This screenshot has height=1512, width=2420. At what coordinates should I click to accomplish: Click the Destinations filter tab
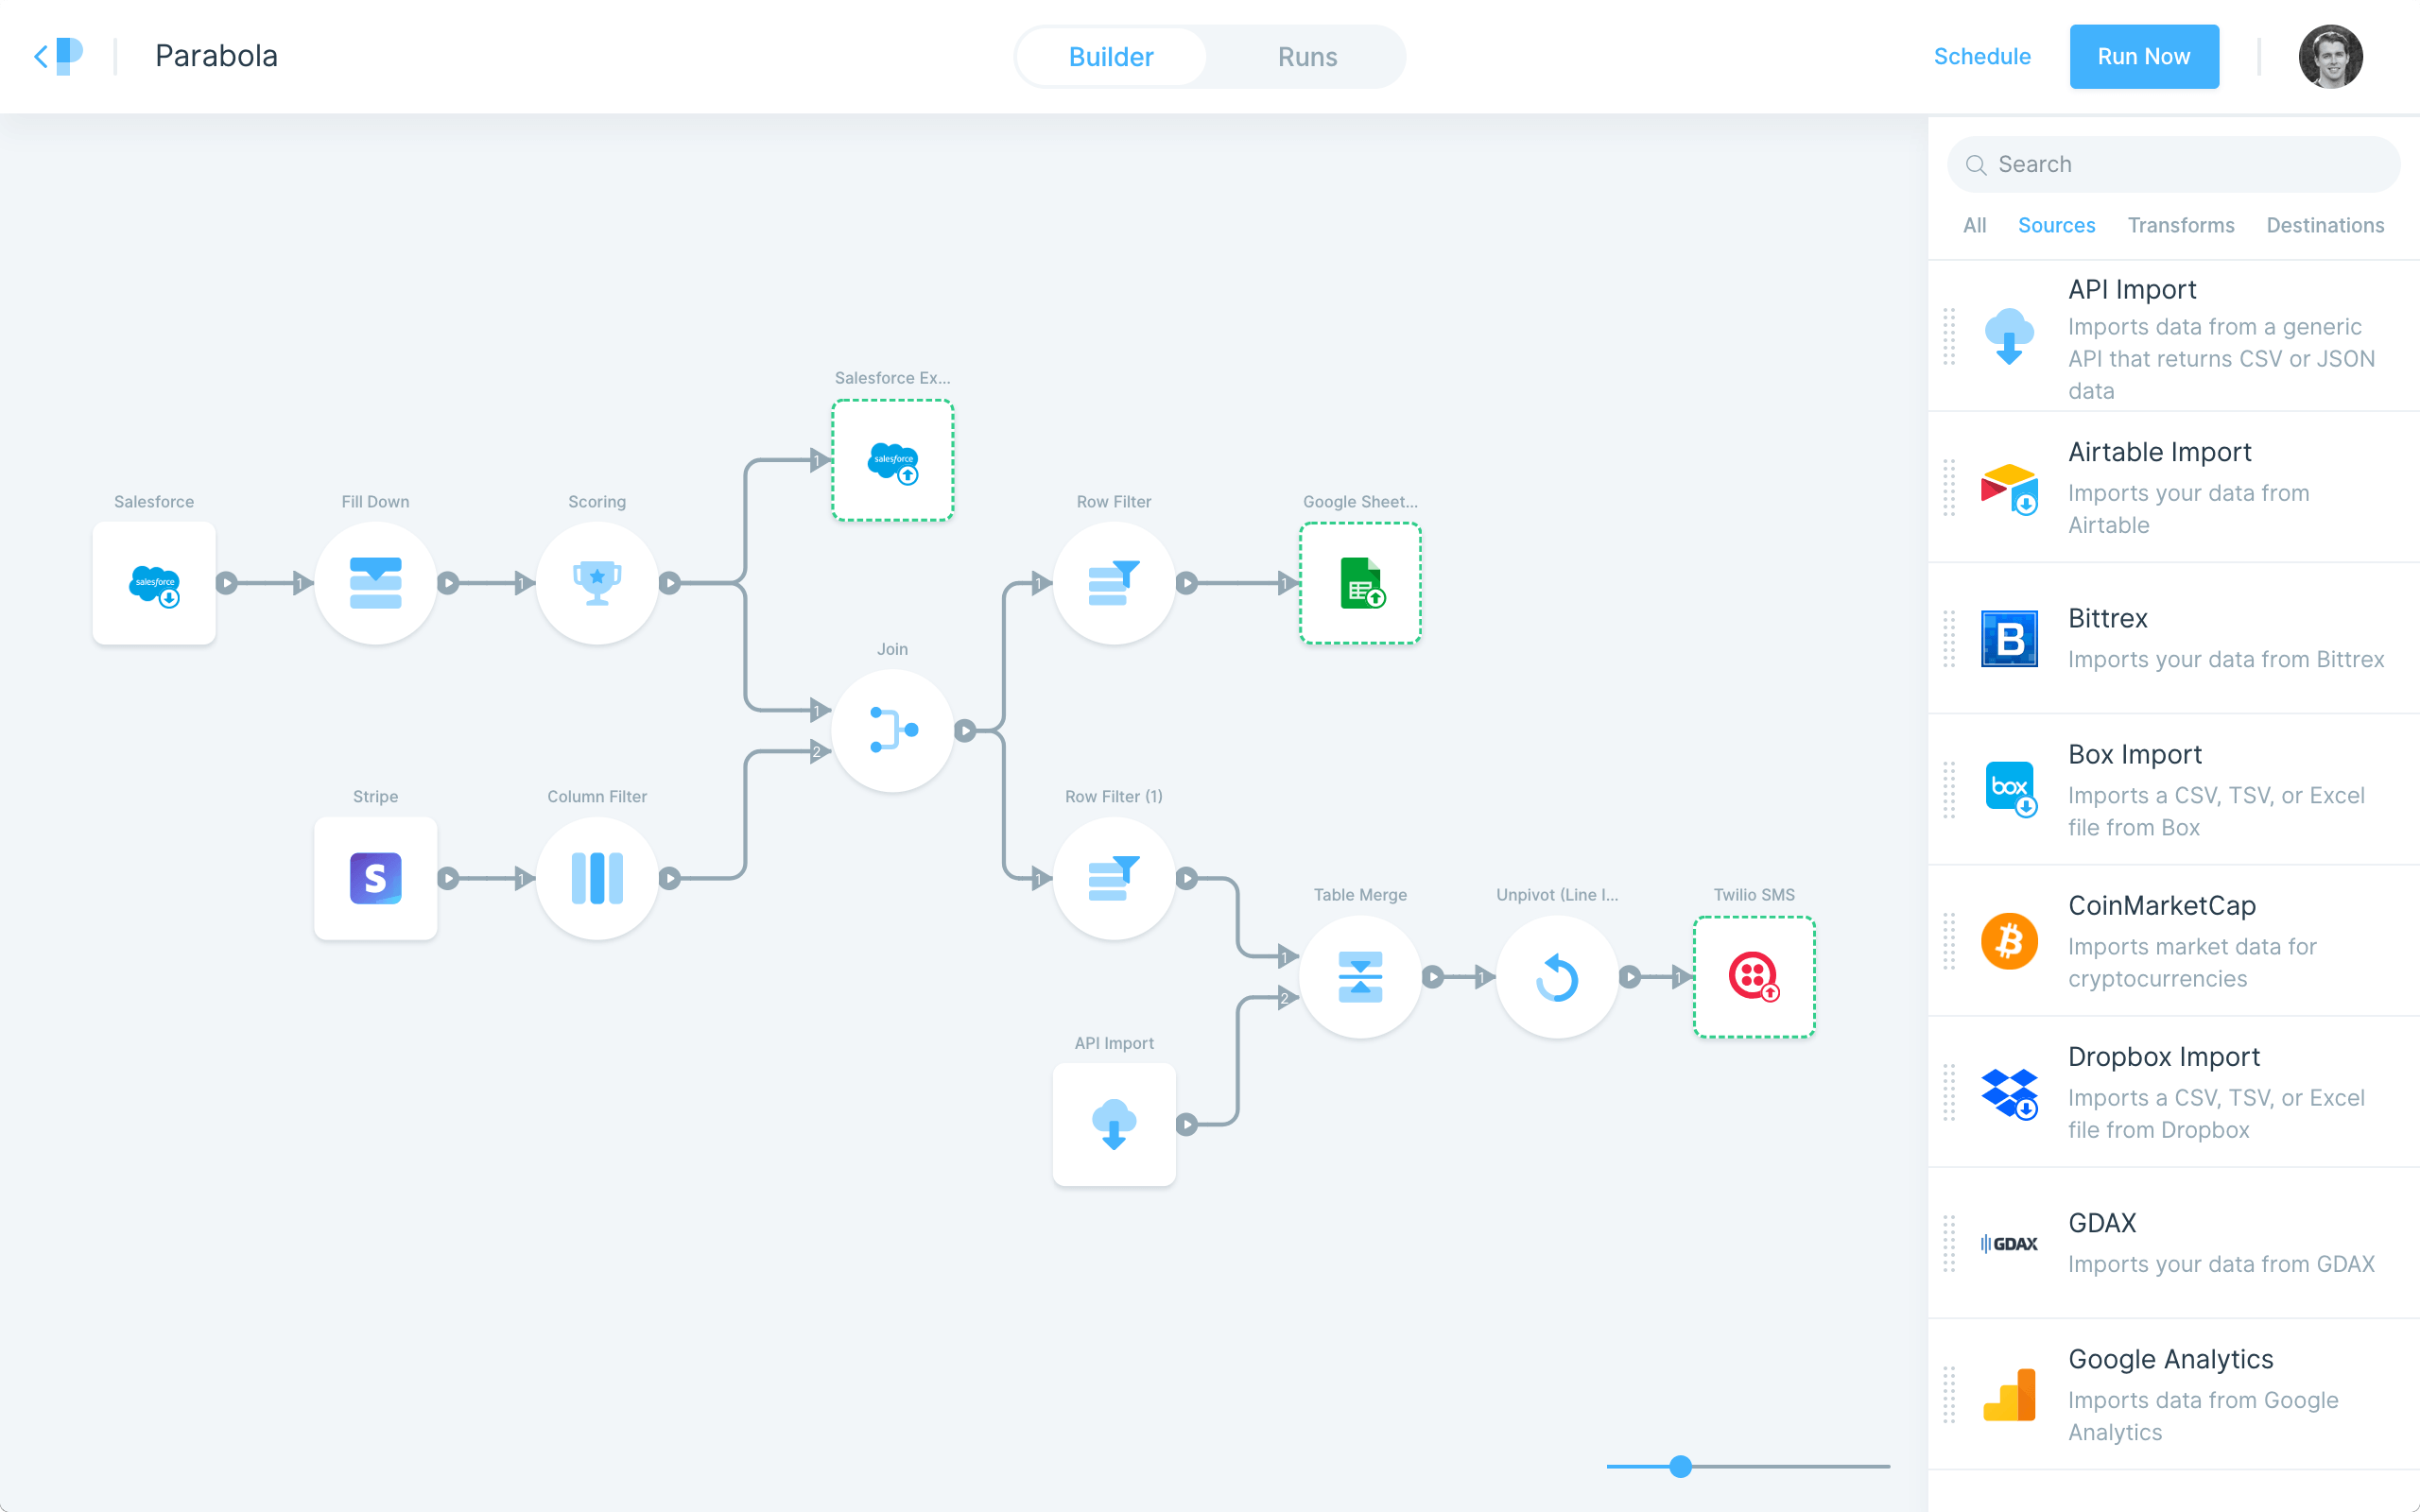(x=2325, y=223)
